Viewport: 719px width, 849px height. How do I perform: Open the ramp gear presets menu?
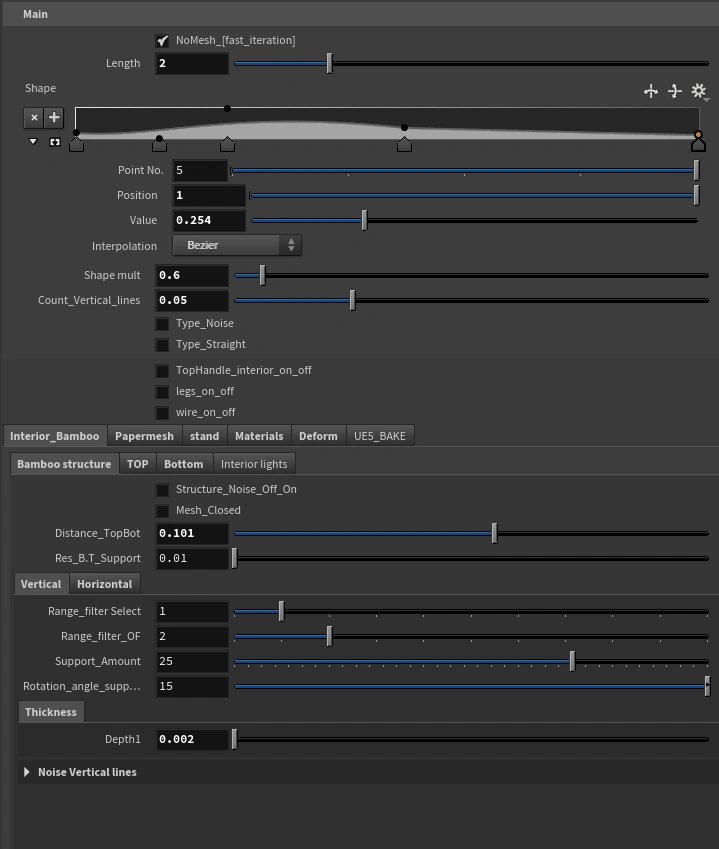tap(699, 91)
